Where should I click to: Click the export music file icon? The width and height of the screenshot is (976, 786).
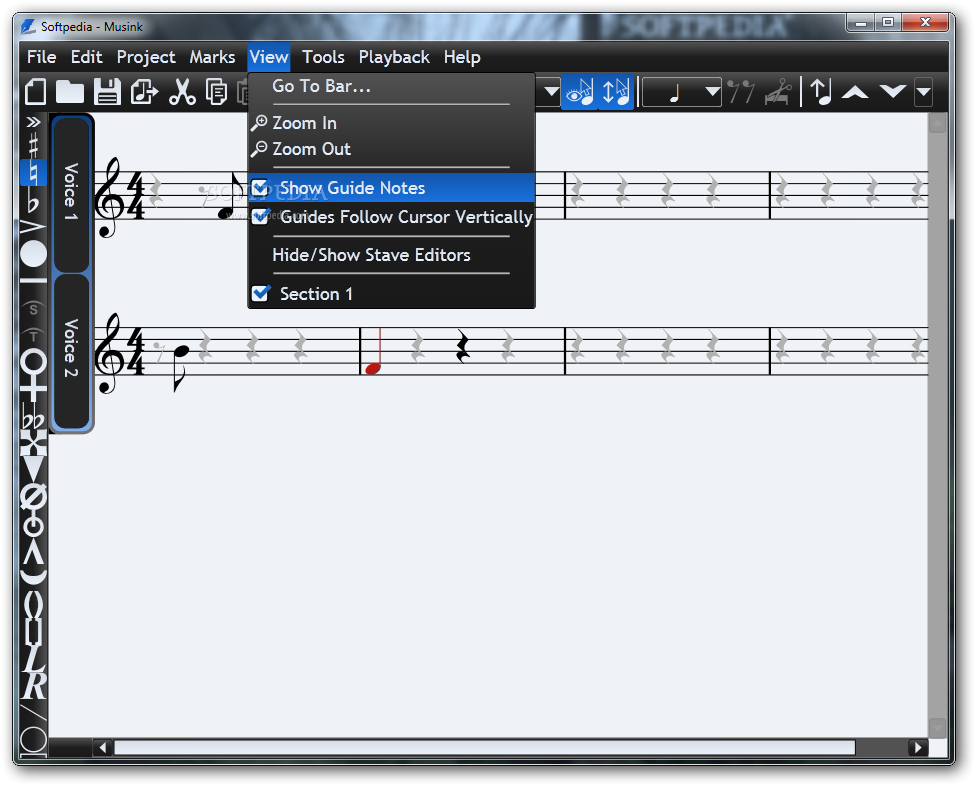pyautogui.click(x=144, y=92)
